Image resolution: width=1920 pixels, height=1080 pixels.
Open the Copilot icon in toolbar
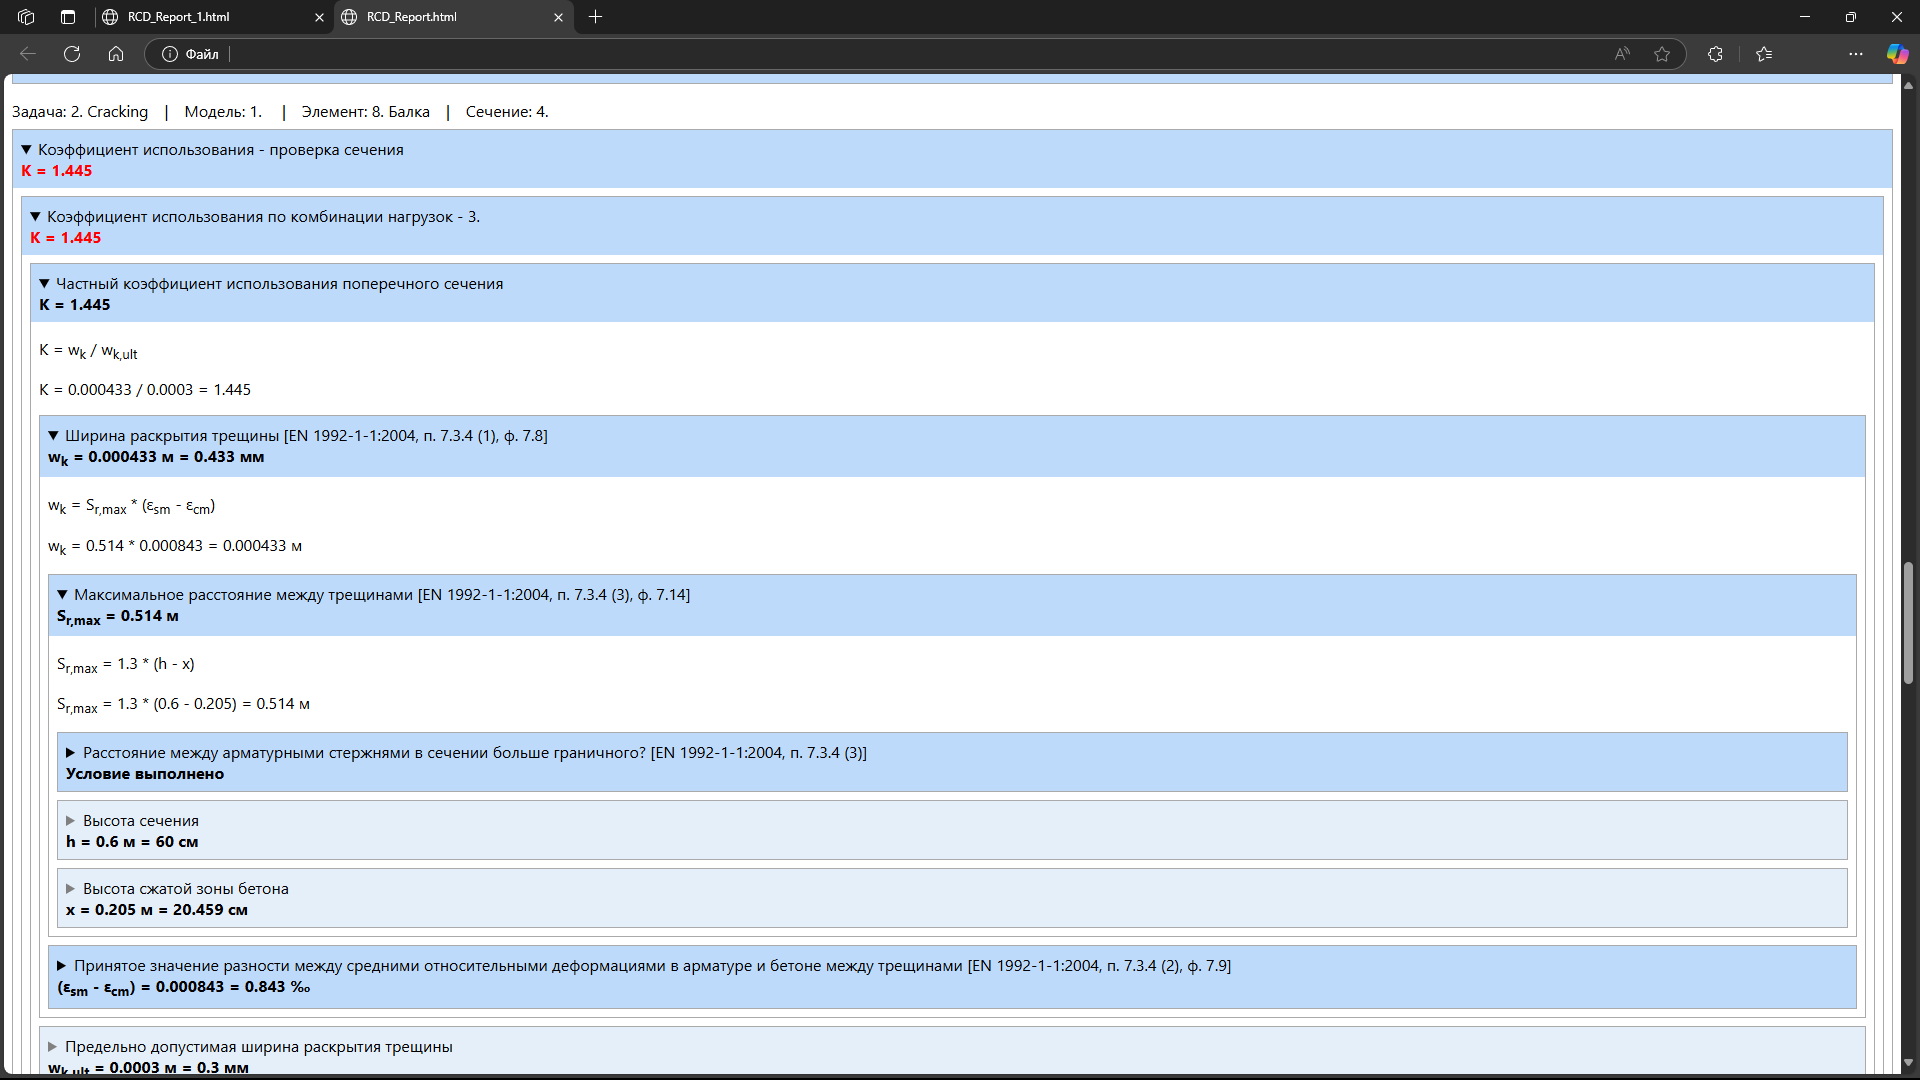(1897, 54)
